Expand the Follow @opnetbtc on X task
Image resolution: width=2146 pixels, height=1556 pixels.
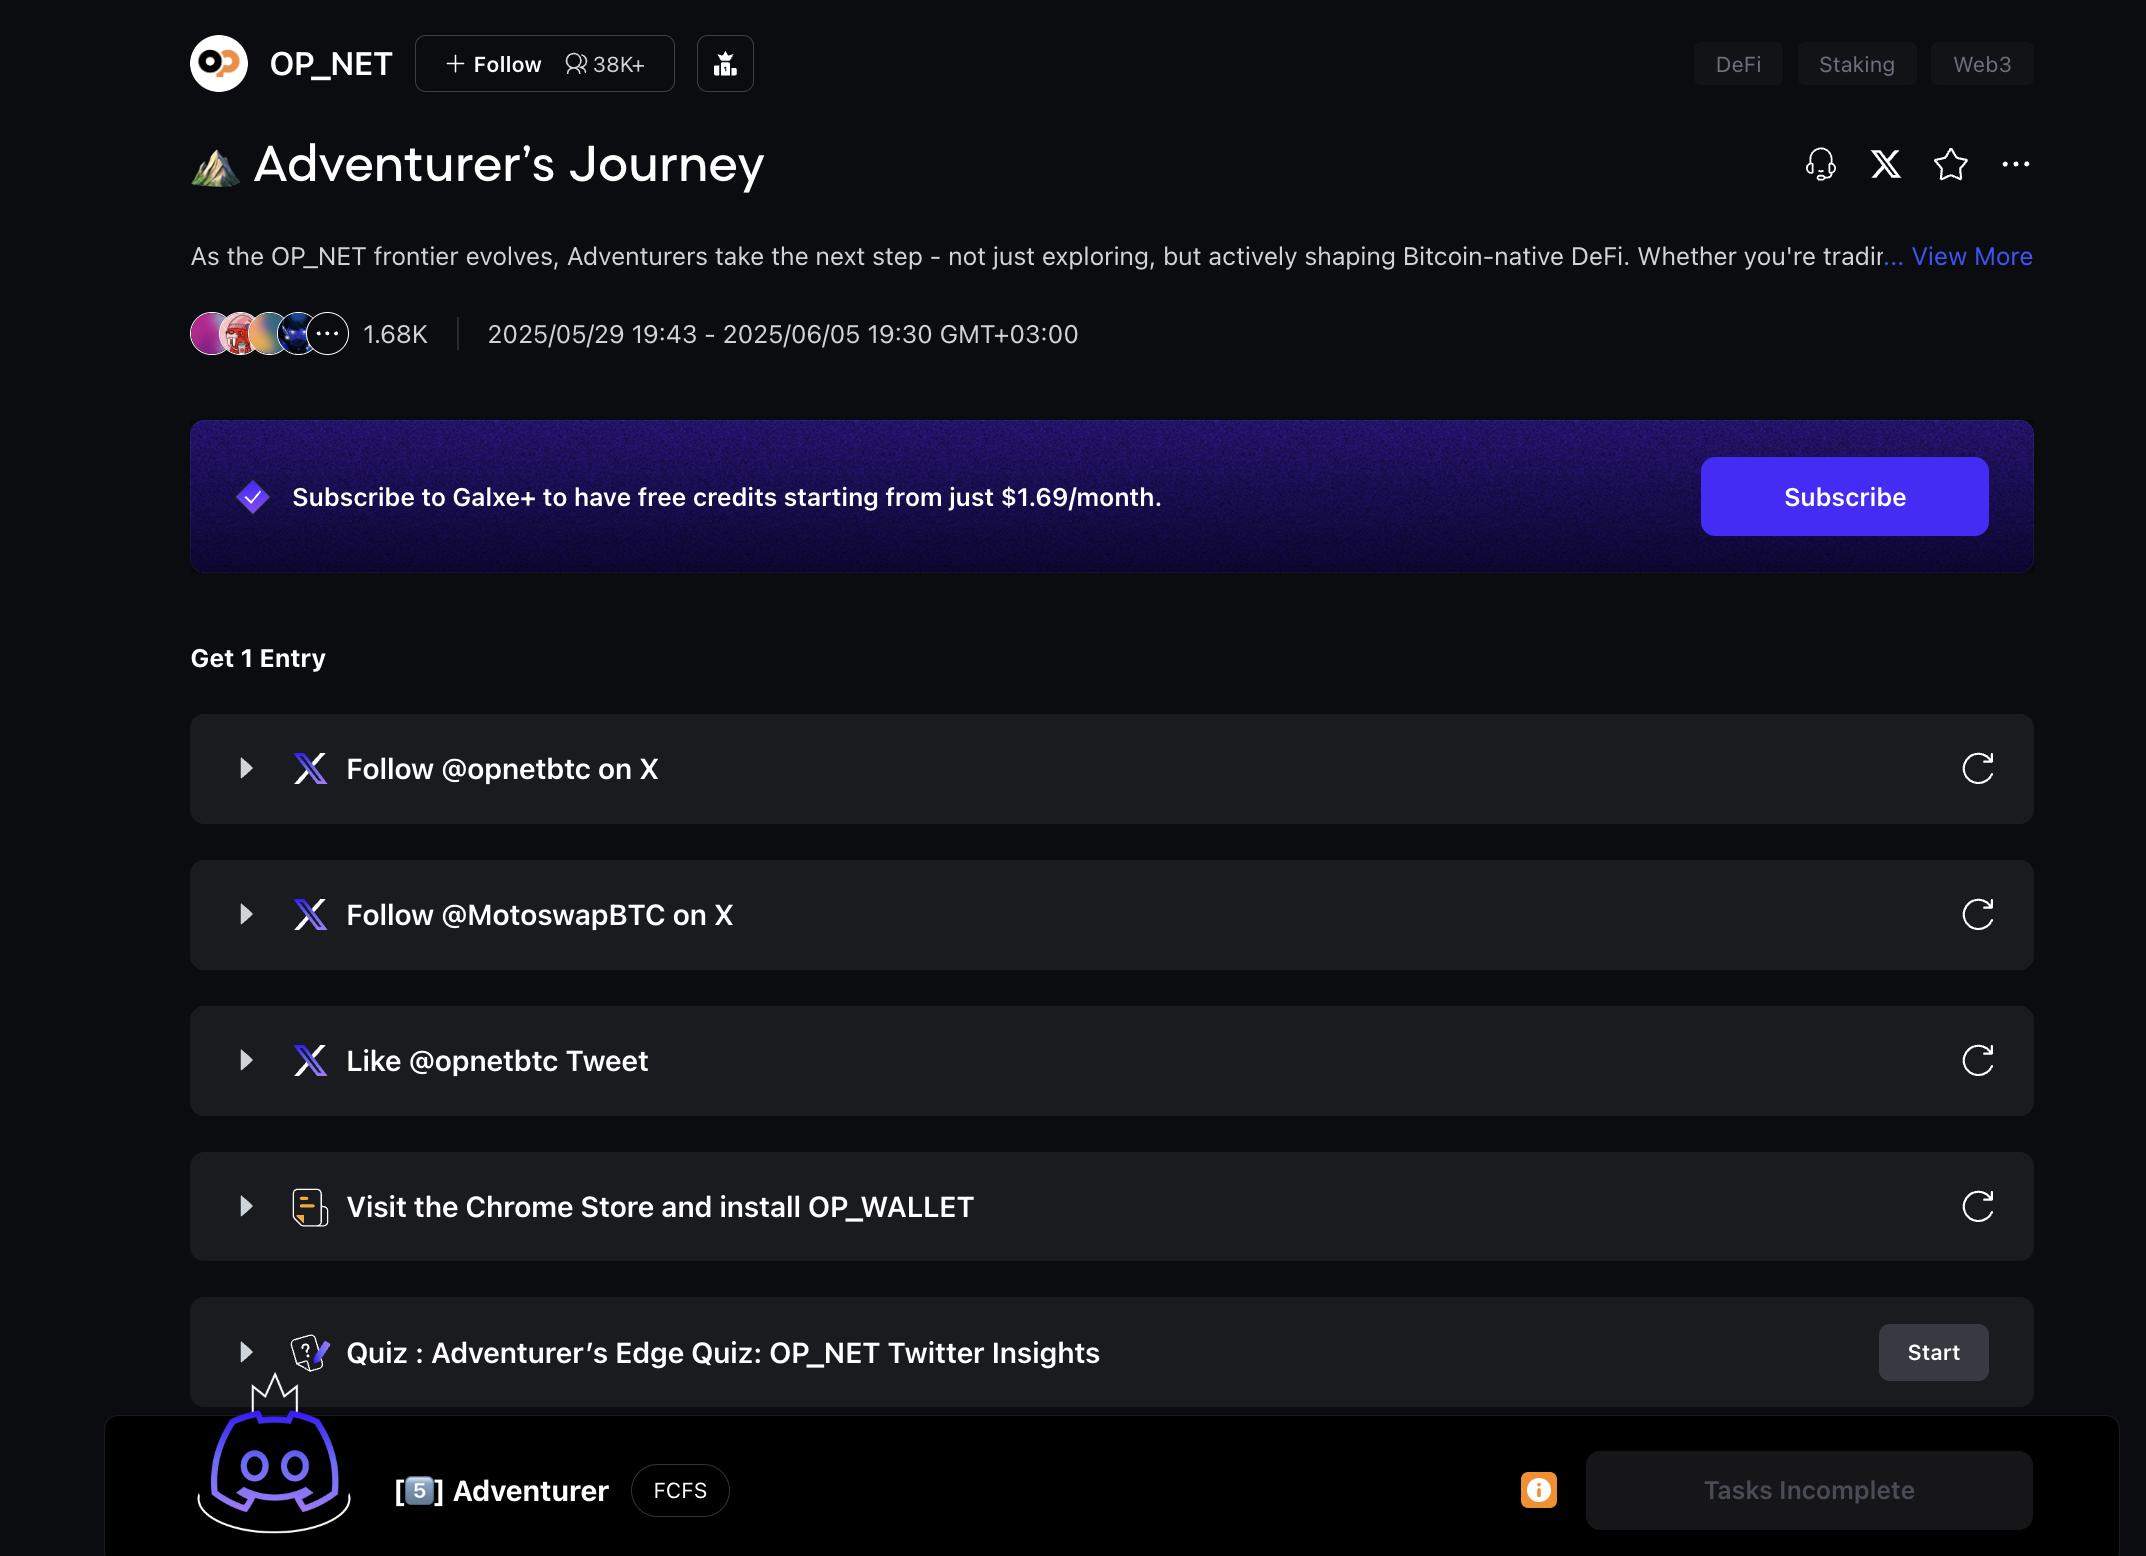[246, 769]
